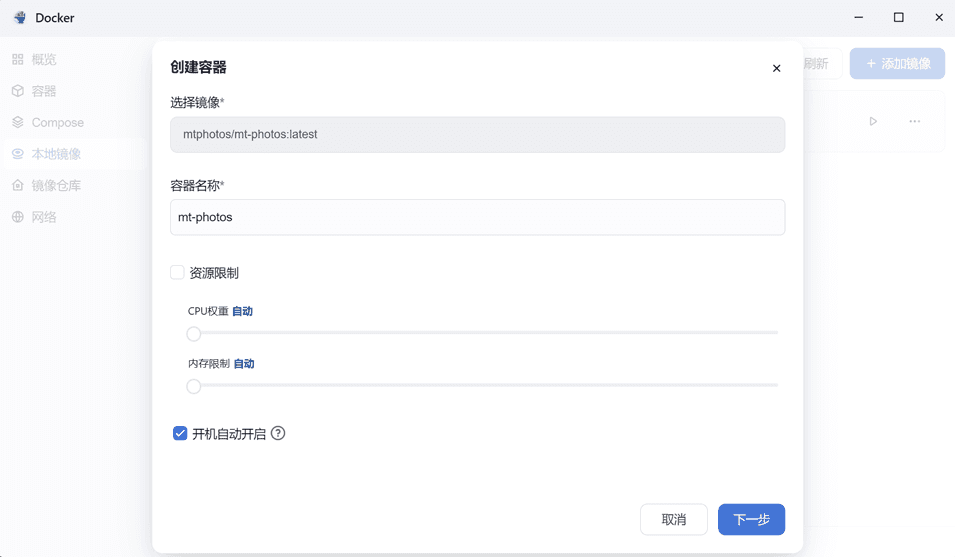
Task: Open 网络 in sidebar
Action: point(73,217)
